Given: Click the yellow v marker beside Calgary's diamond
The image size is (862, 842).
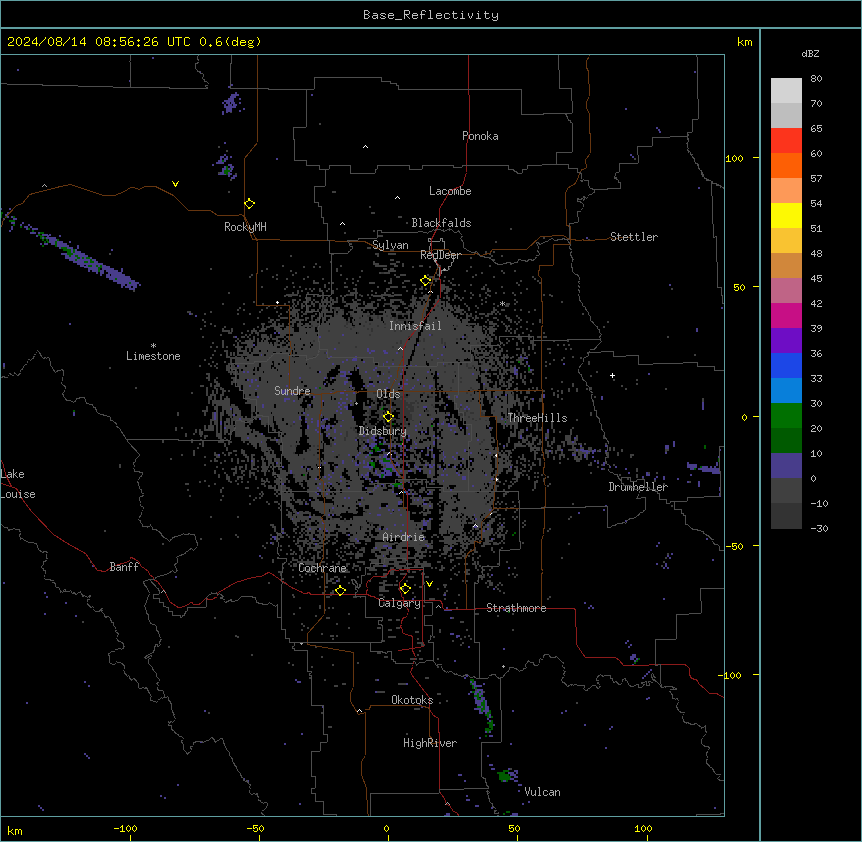Looking at the screenshot, I should click(429, 584).
